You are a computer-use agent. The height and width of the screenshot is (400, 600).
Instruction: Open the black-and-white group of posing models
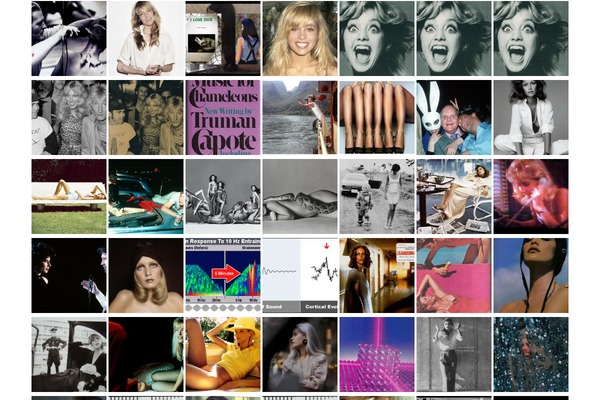(223, 196)
